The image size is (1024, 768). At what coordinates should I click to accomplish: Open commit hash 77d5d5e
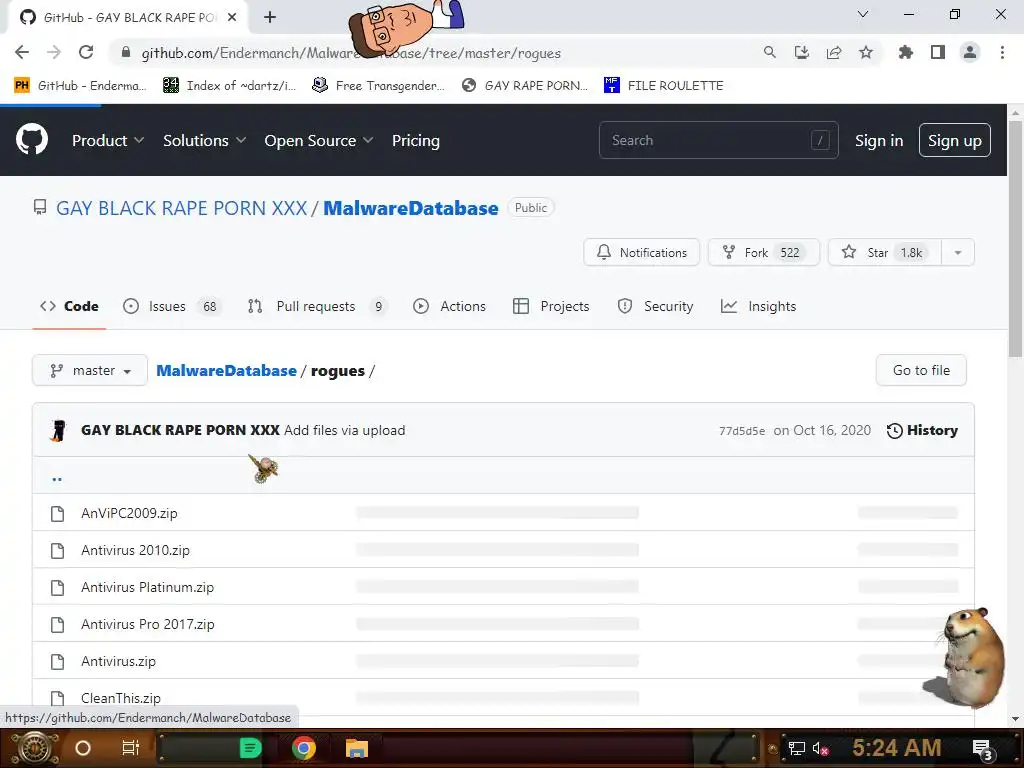(x=742, y=431)
